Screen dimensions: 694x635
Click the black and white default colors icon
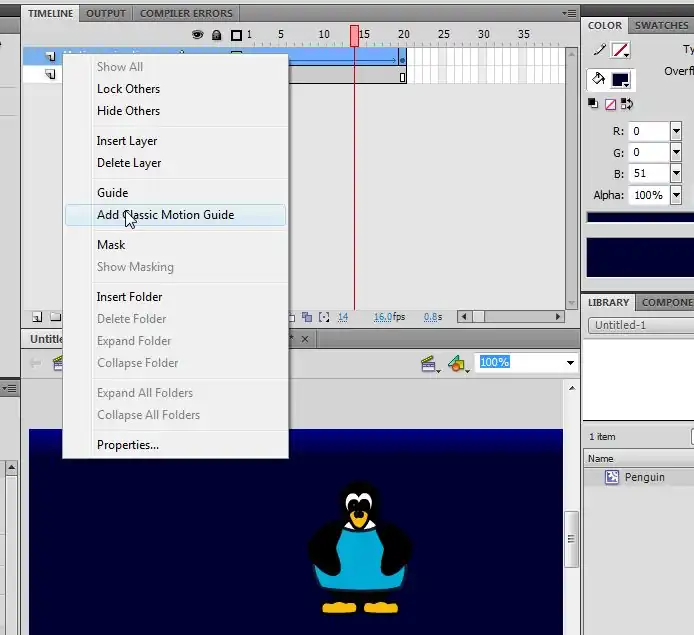594,104
